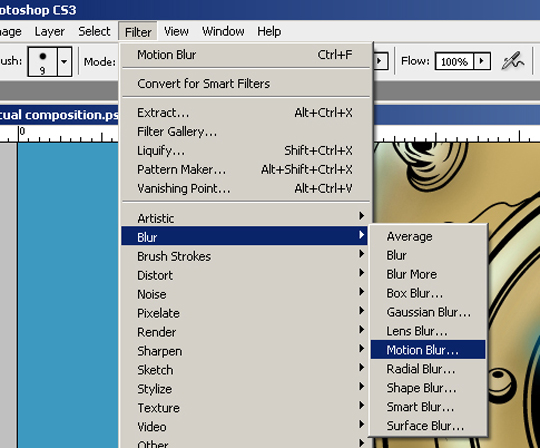Expand the Brush Strokes submenu
The width and height of the screenshot is (540, 448).
coord(246,256)
